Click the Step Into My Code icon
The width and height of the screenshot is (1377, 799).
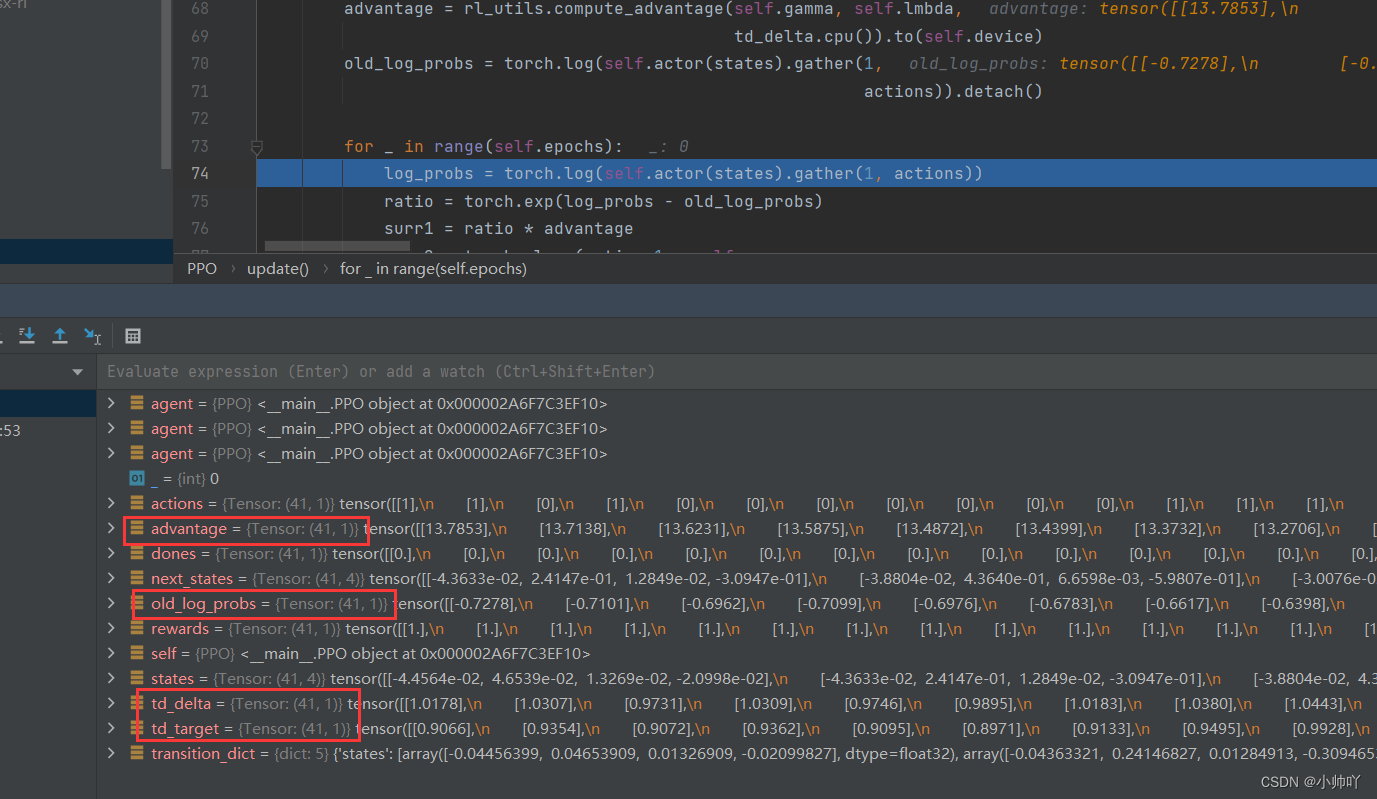27,335
